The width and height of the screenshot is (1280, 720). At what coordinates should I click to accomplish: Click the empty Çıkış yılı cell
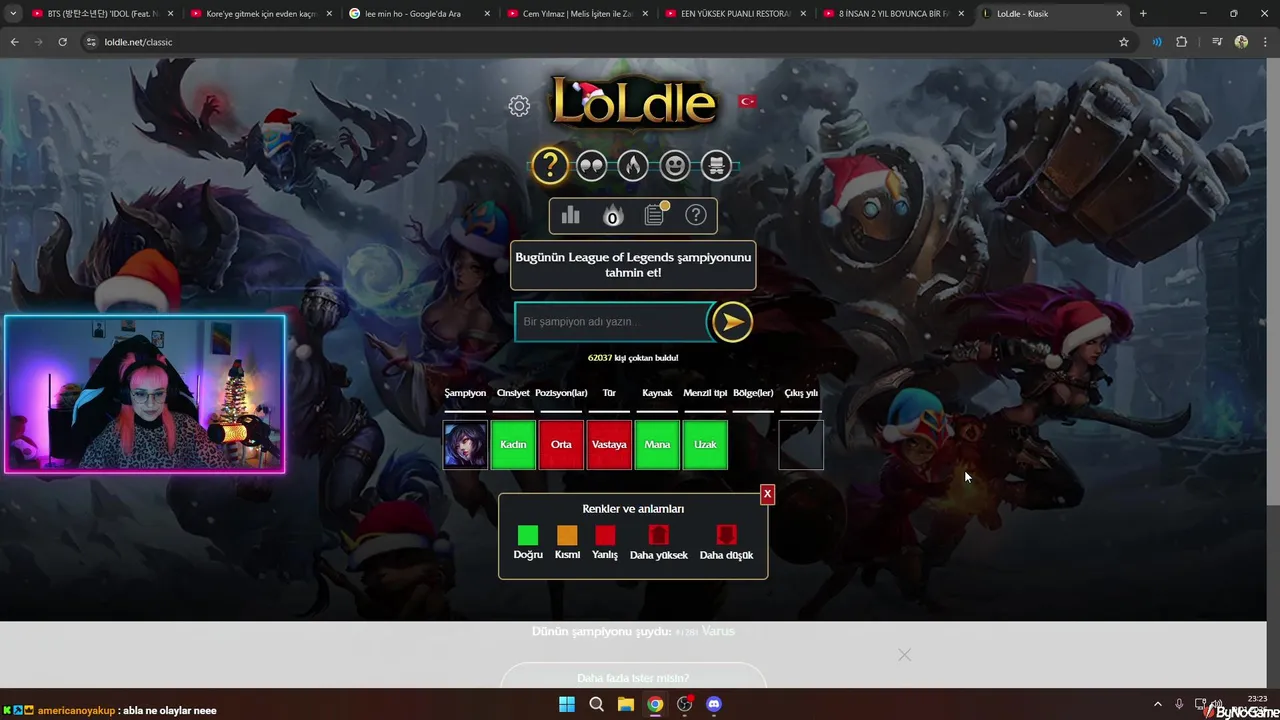click(801, 445)
